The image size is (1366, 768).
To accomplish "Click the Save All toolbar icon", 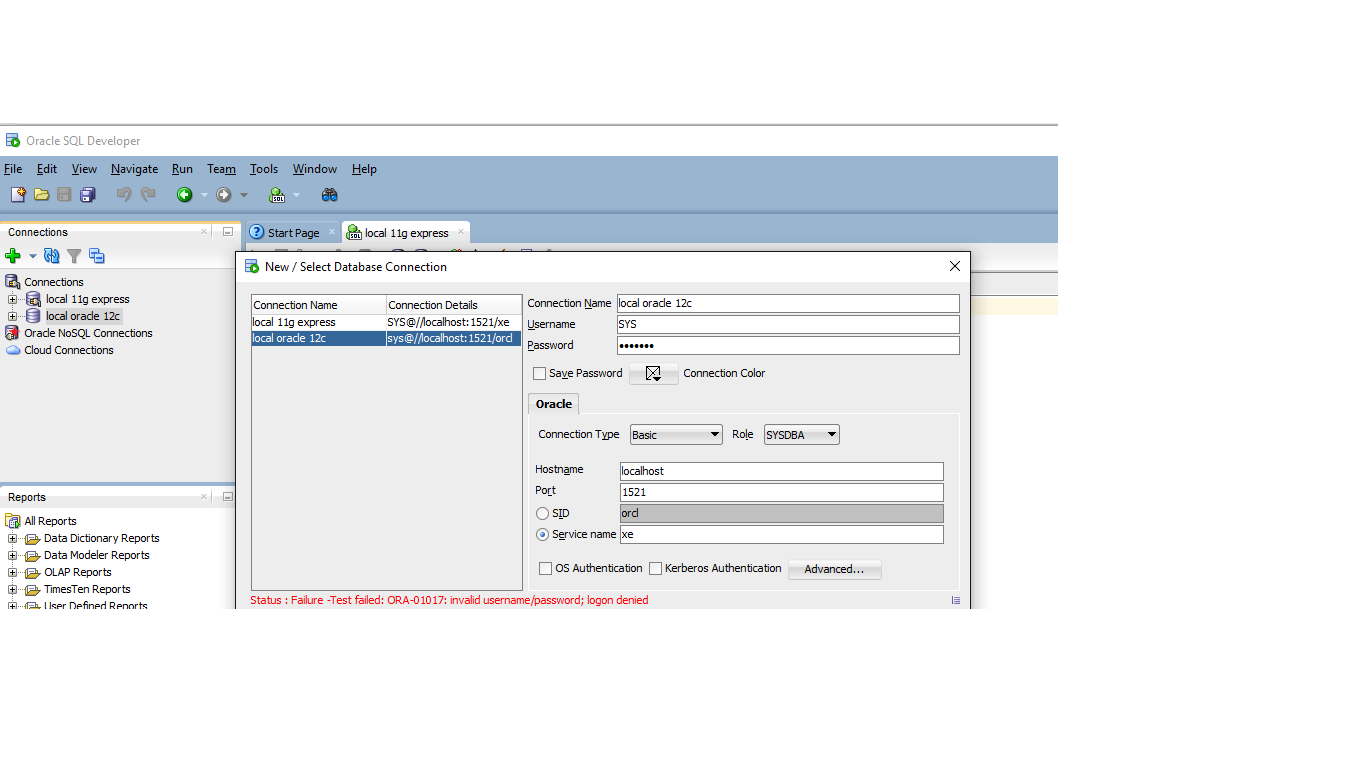I will pyautogui.click(x=88, y=195).
